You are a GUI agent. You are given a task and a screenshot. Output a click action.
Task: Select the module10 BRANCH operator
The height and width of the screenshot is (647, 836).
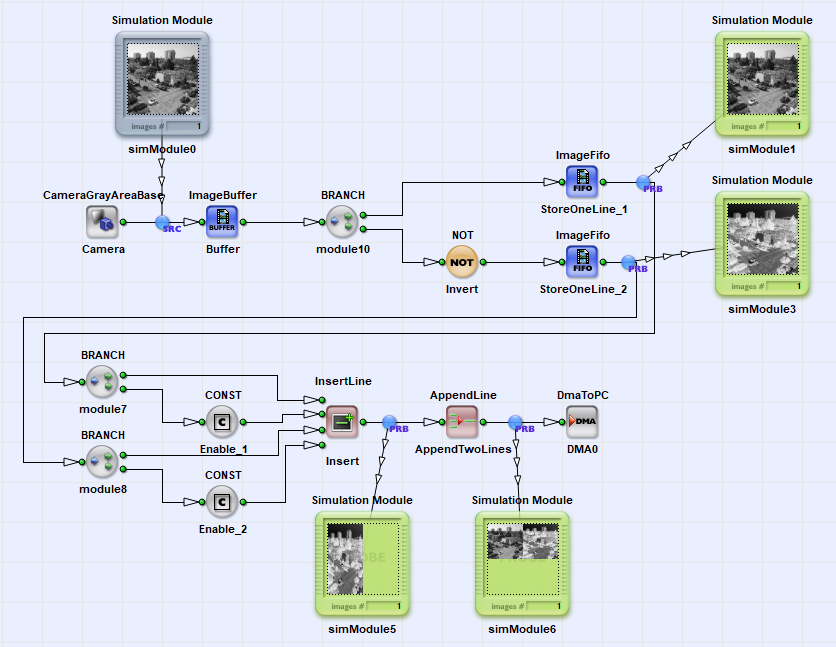point(341,221)
